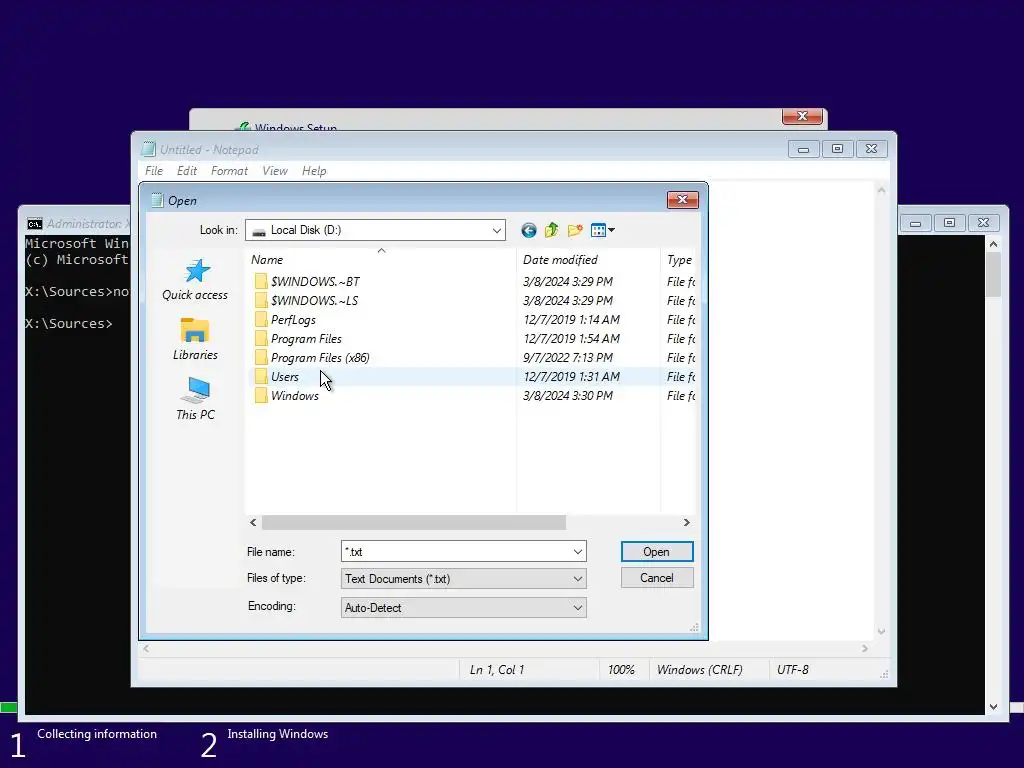
Task: Select This PC in sidebar
Action: 195,398
